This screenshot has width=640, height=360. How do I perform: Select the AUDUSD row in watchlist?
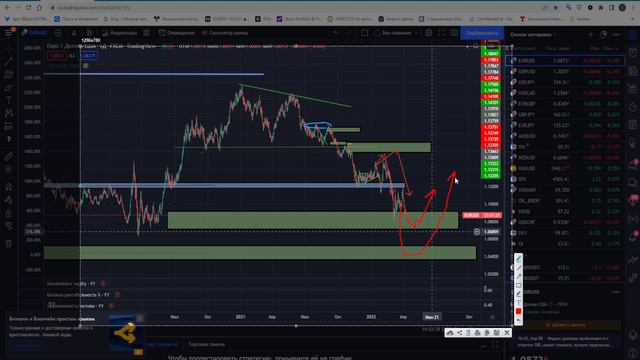565,136
